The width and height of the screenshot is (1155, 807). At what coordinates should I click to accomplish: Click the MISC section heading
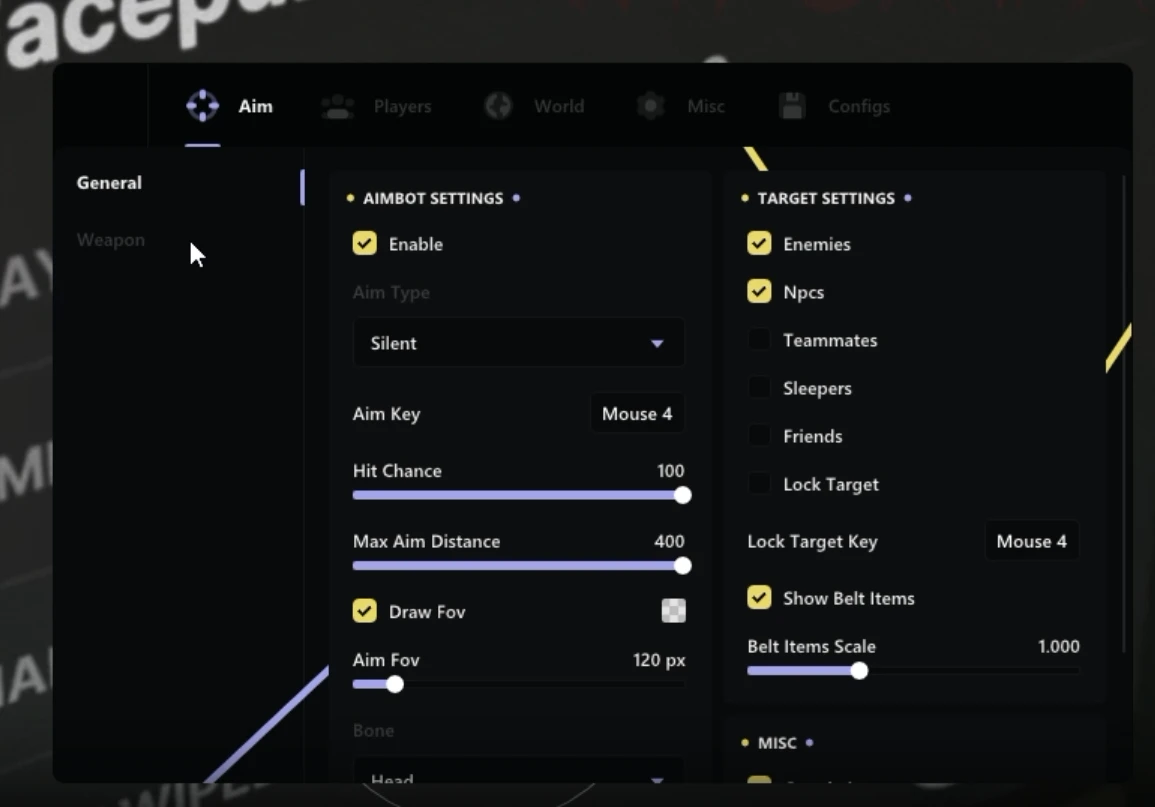click(777, 743)
